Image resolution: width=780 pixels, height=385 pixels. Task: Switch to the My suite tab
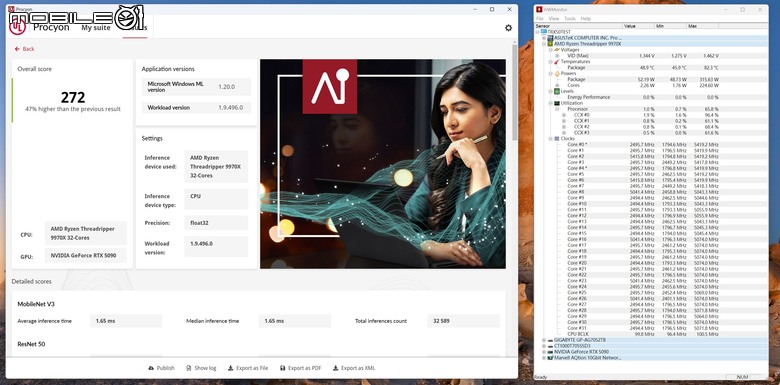97,28
